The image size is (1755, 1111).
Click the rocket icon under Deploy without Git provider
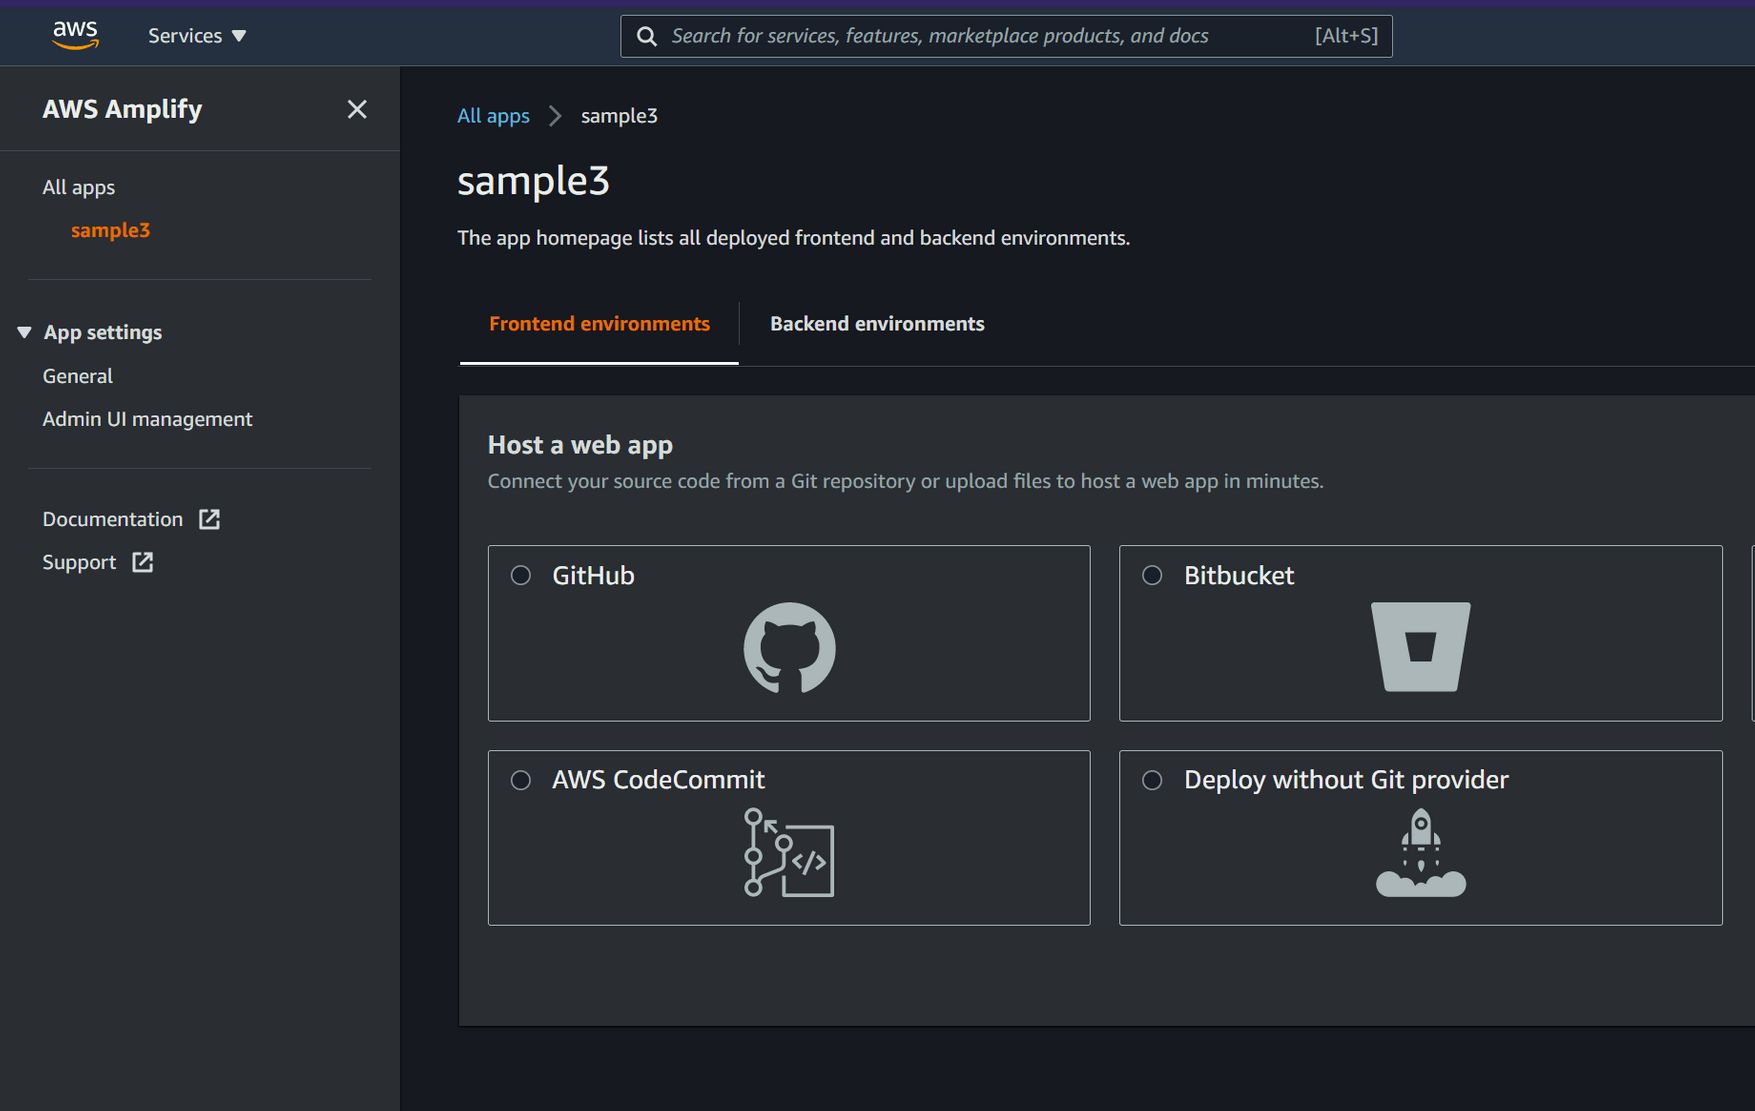tap(1421, 851)
